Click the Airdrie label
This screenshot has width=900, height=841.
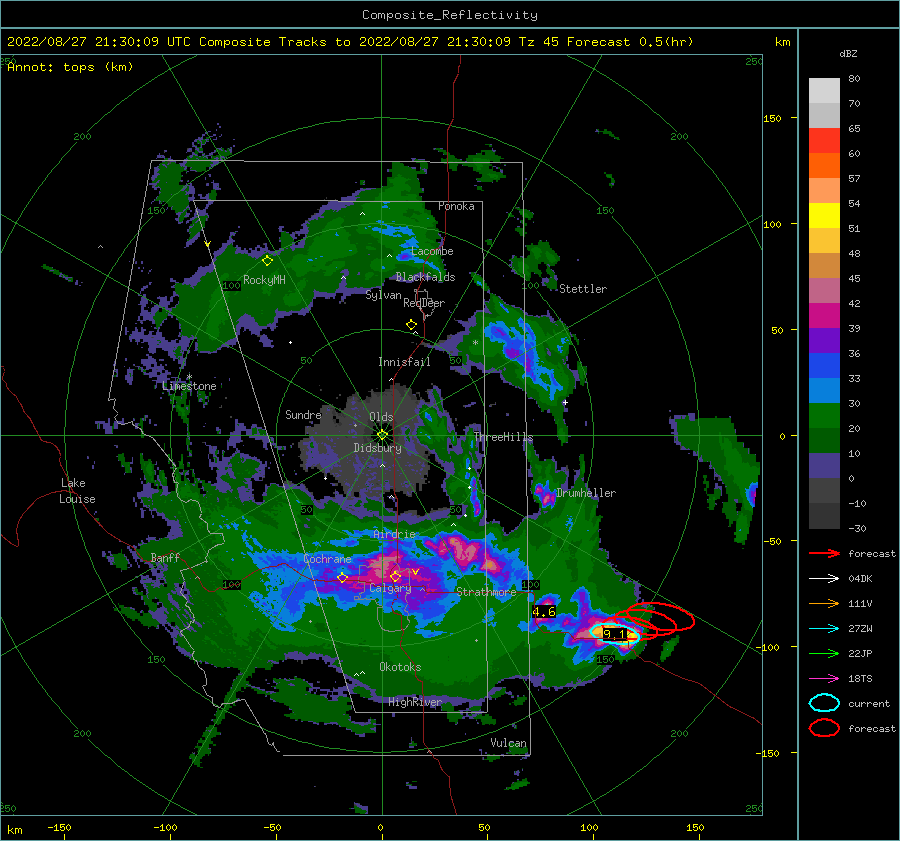click(394, 534)
